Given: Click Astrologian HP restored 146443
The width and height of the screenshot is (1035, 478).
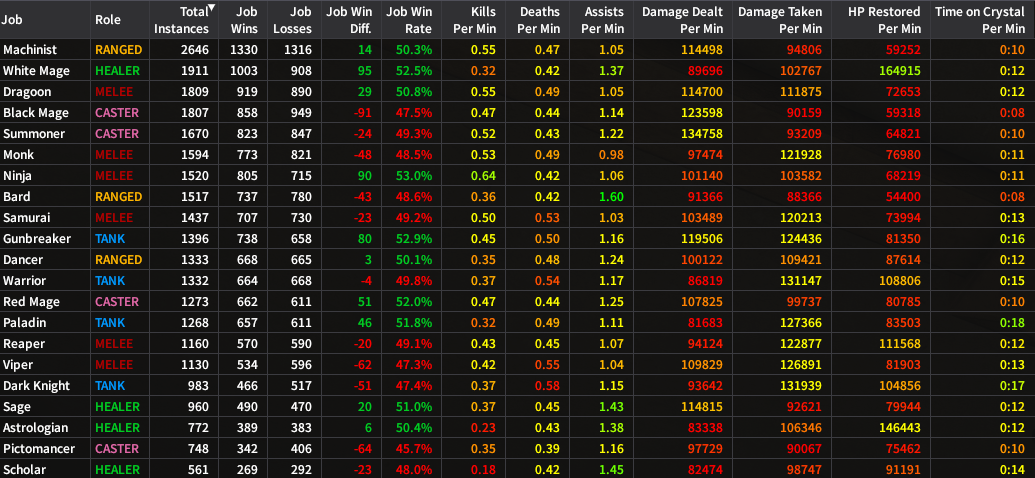Looking at the screenshot, I should click(x=902, y=428).
